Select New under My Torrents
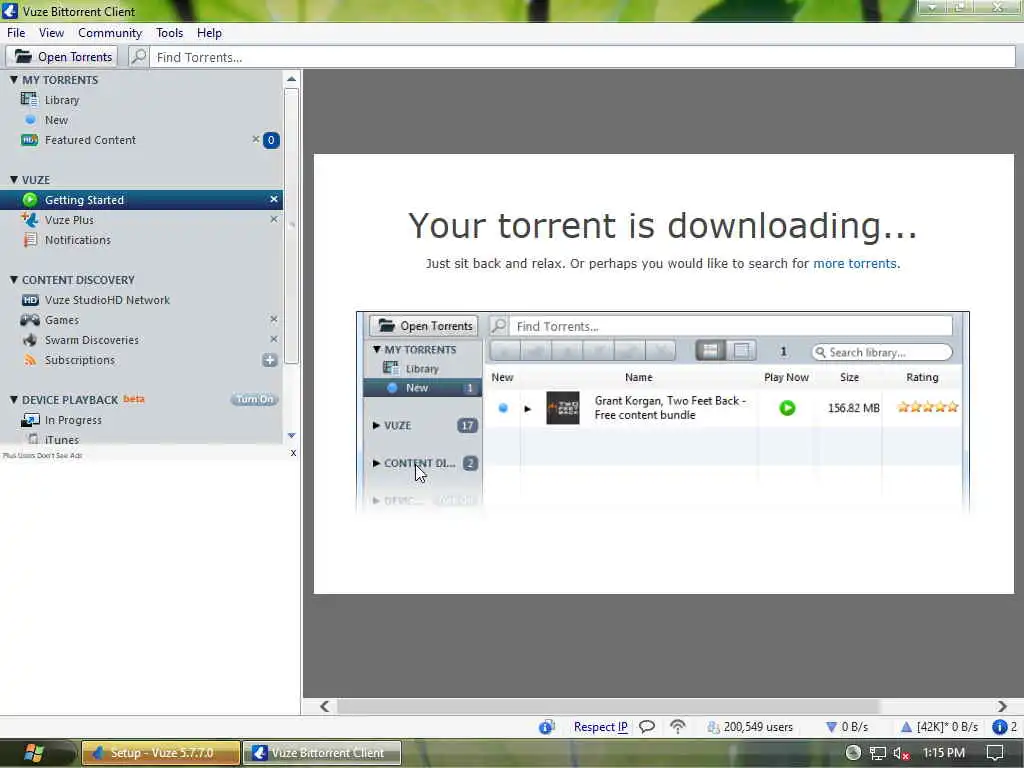This screenshot has height=768, width=1024. (56, 120)
